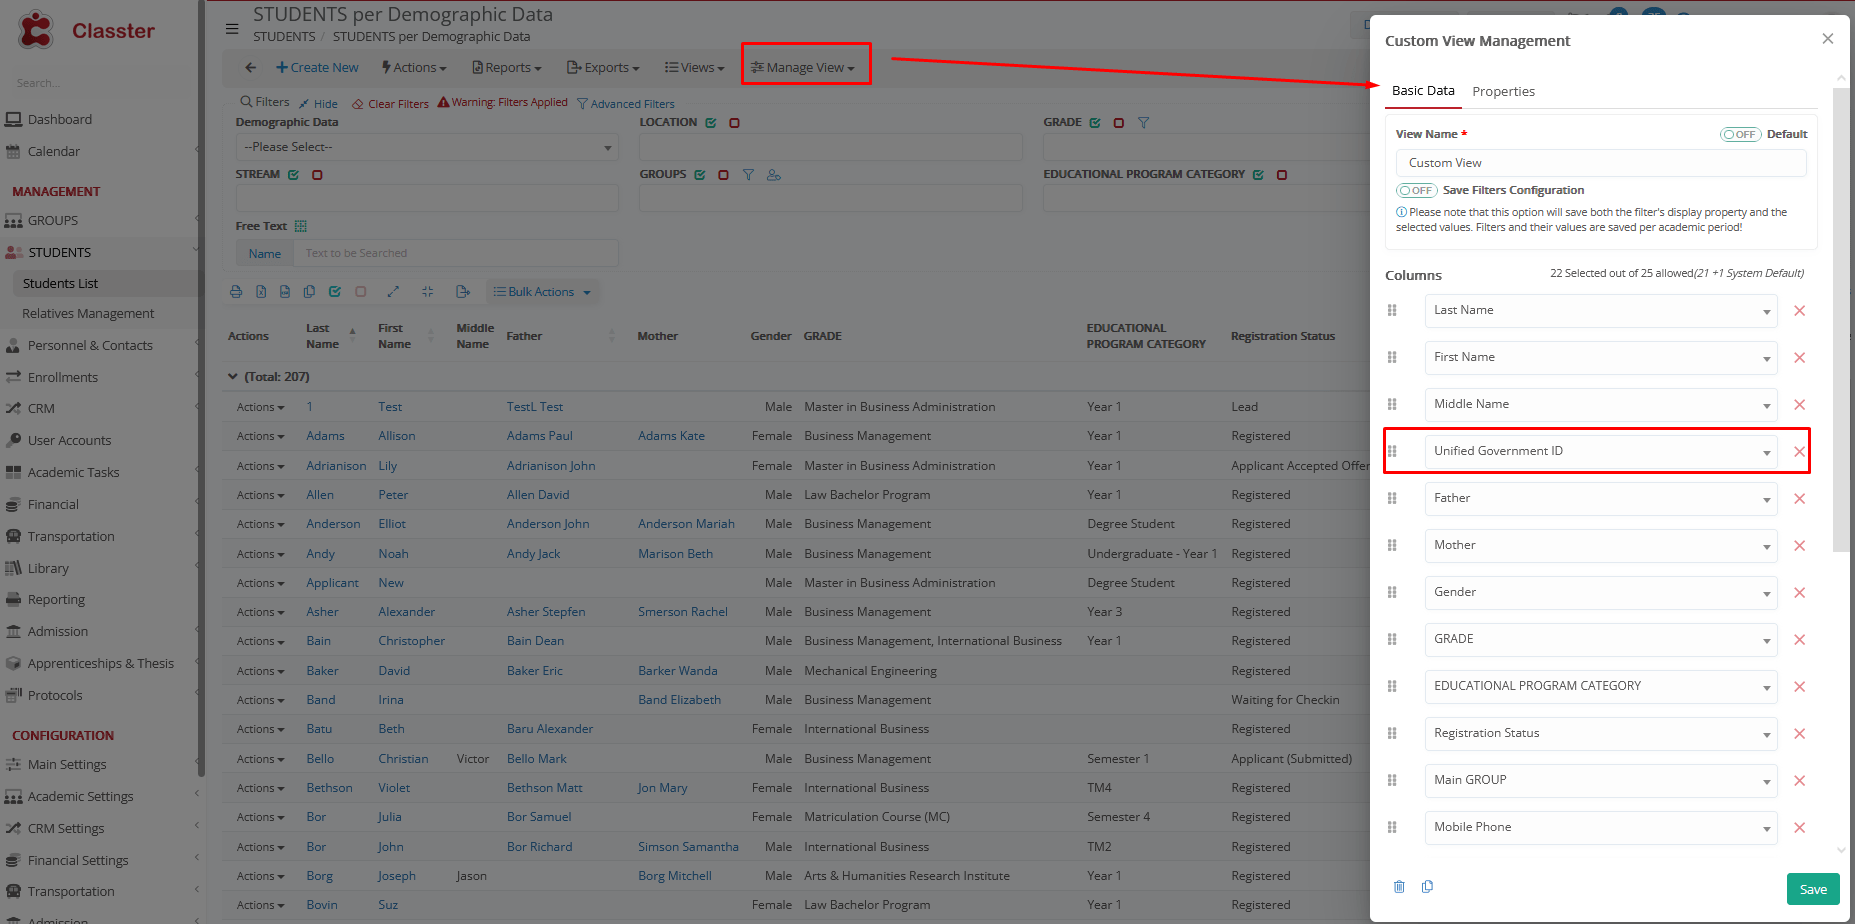Save the custom view
Screen dimensions: 1855x924
tap(1812, 889)
